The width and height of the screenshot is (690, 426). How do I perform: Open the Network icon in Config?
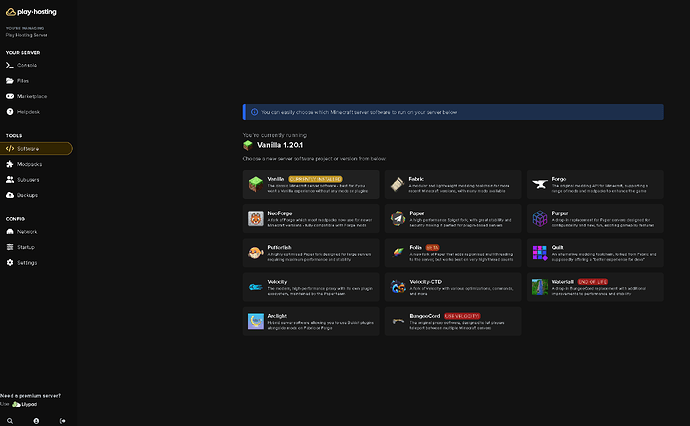(x=10, y=231)
